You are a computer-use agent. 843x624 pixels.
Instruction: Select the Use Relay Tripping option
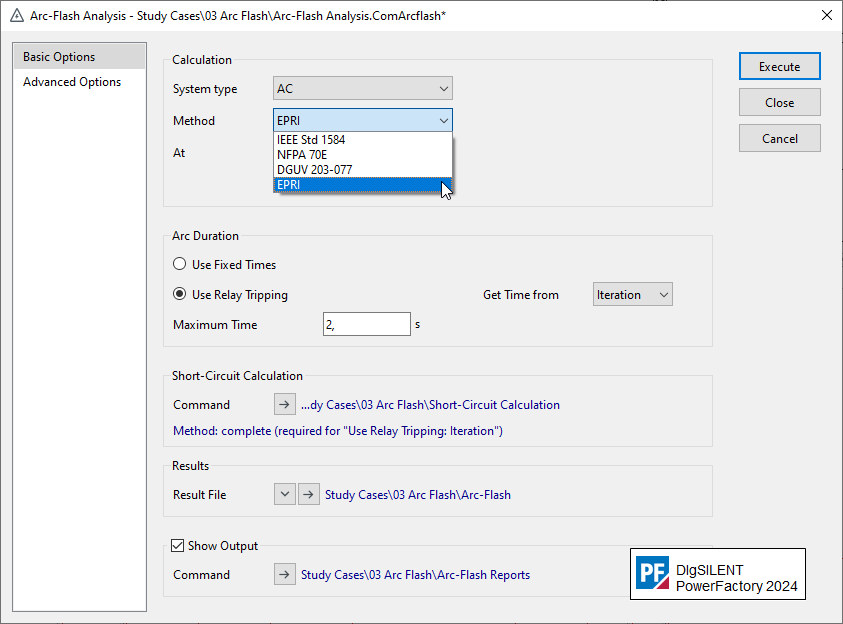tap(180, 293)
